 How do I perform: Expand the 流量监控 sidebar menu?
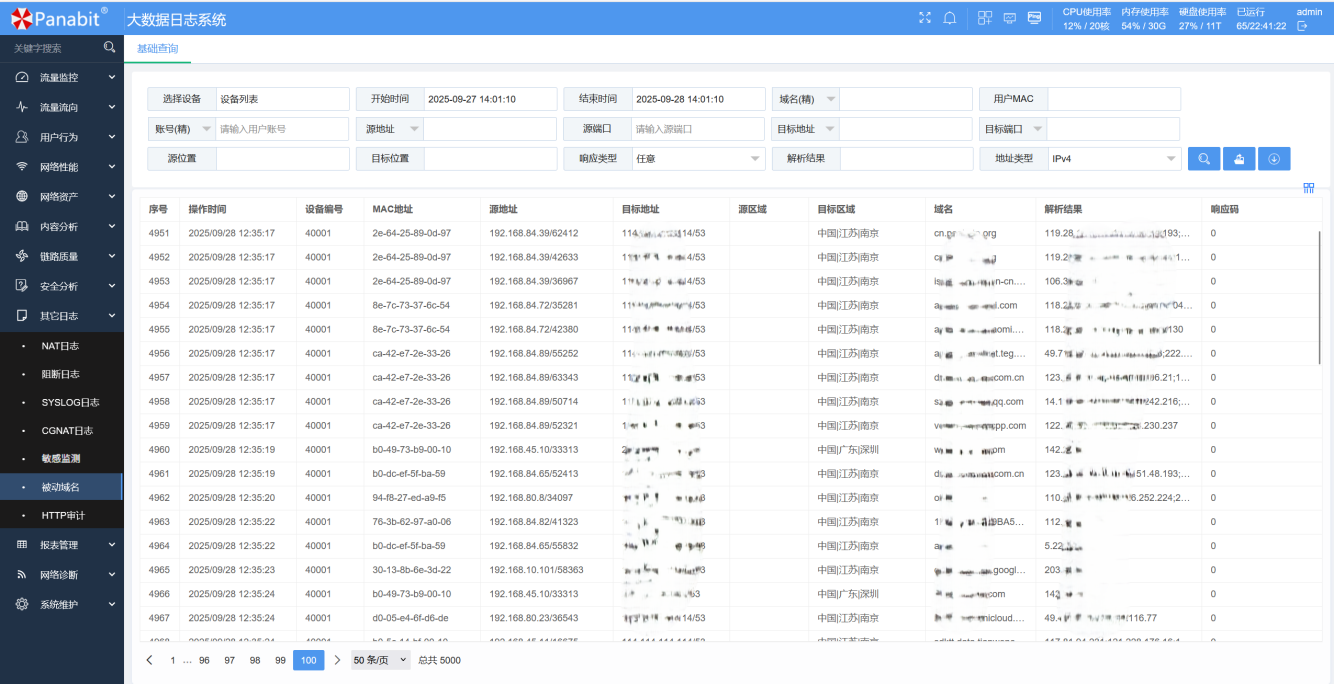point(61,77)
